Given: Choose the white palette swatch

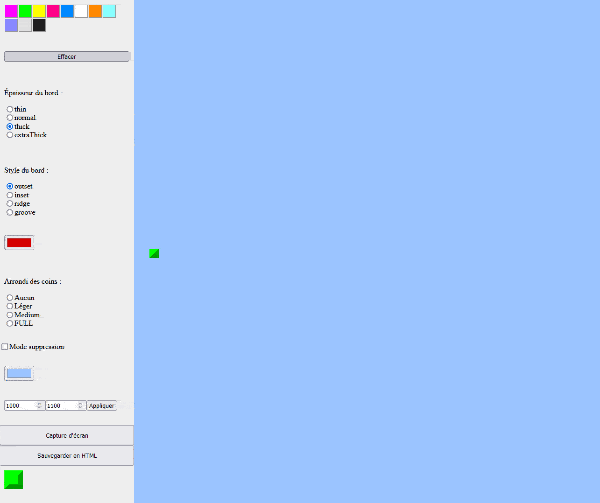Looking at the screenshot, I should pyautogui.click(x=81, y=11).
